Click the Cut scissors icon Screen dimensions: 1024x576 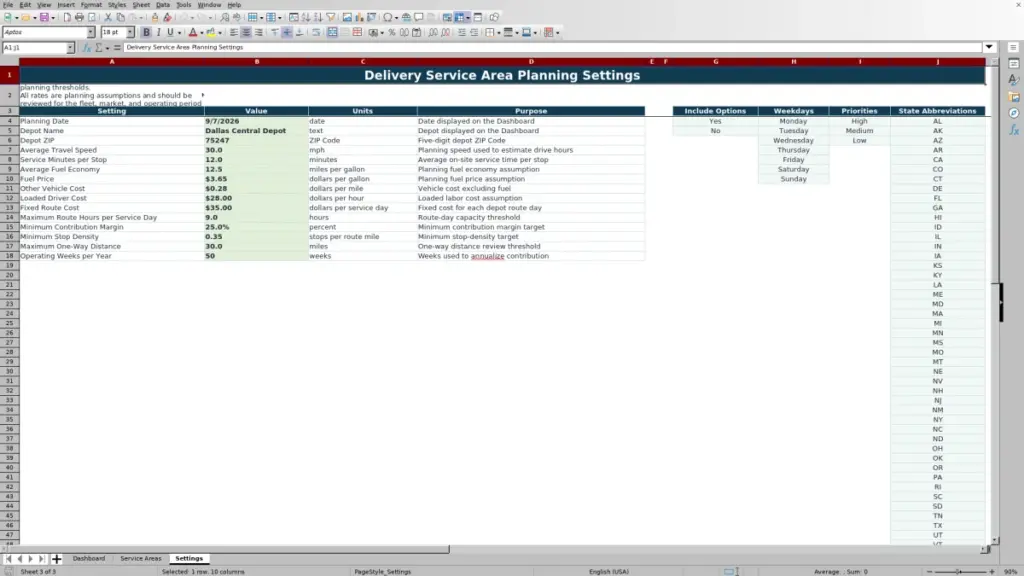pos(108,17)
